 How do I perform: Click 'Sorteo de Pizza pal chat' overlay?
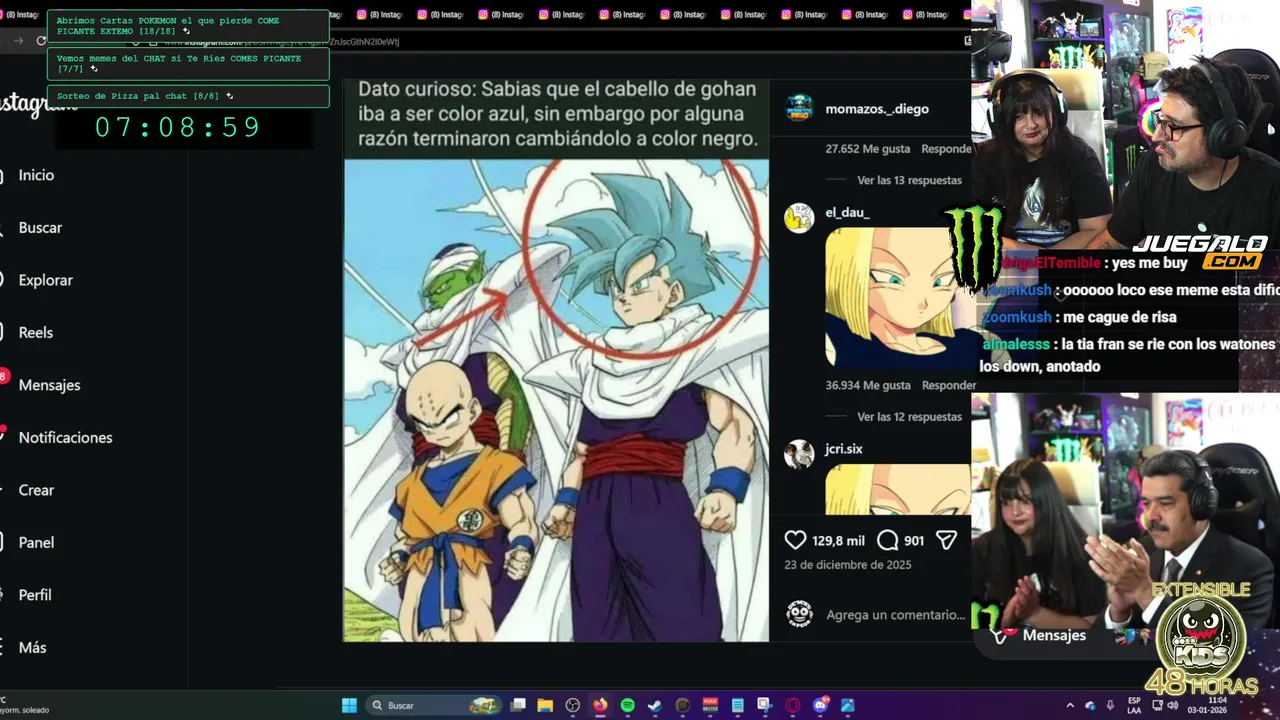(x=188, y=96)
